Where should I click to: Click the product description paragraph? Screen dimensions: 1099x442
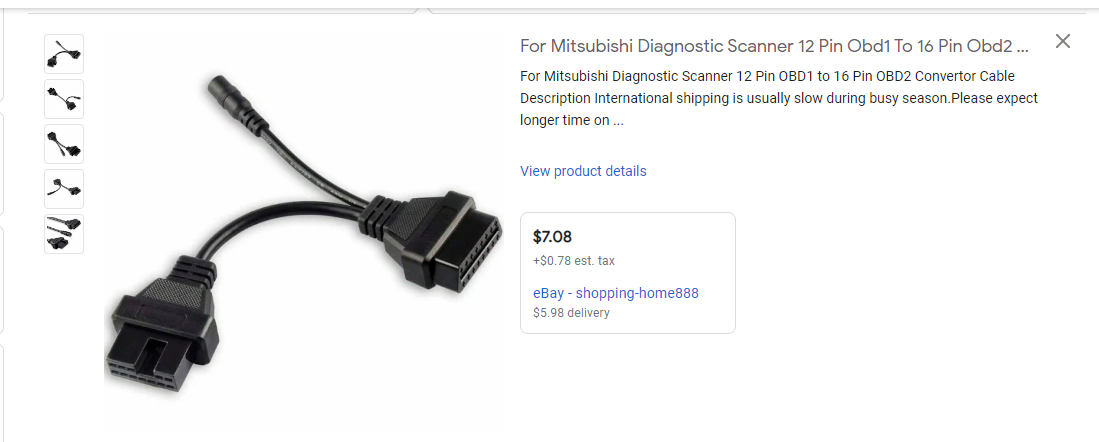(x=778, y=98)
